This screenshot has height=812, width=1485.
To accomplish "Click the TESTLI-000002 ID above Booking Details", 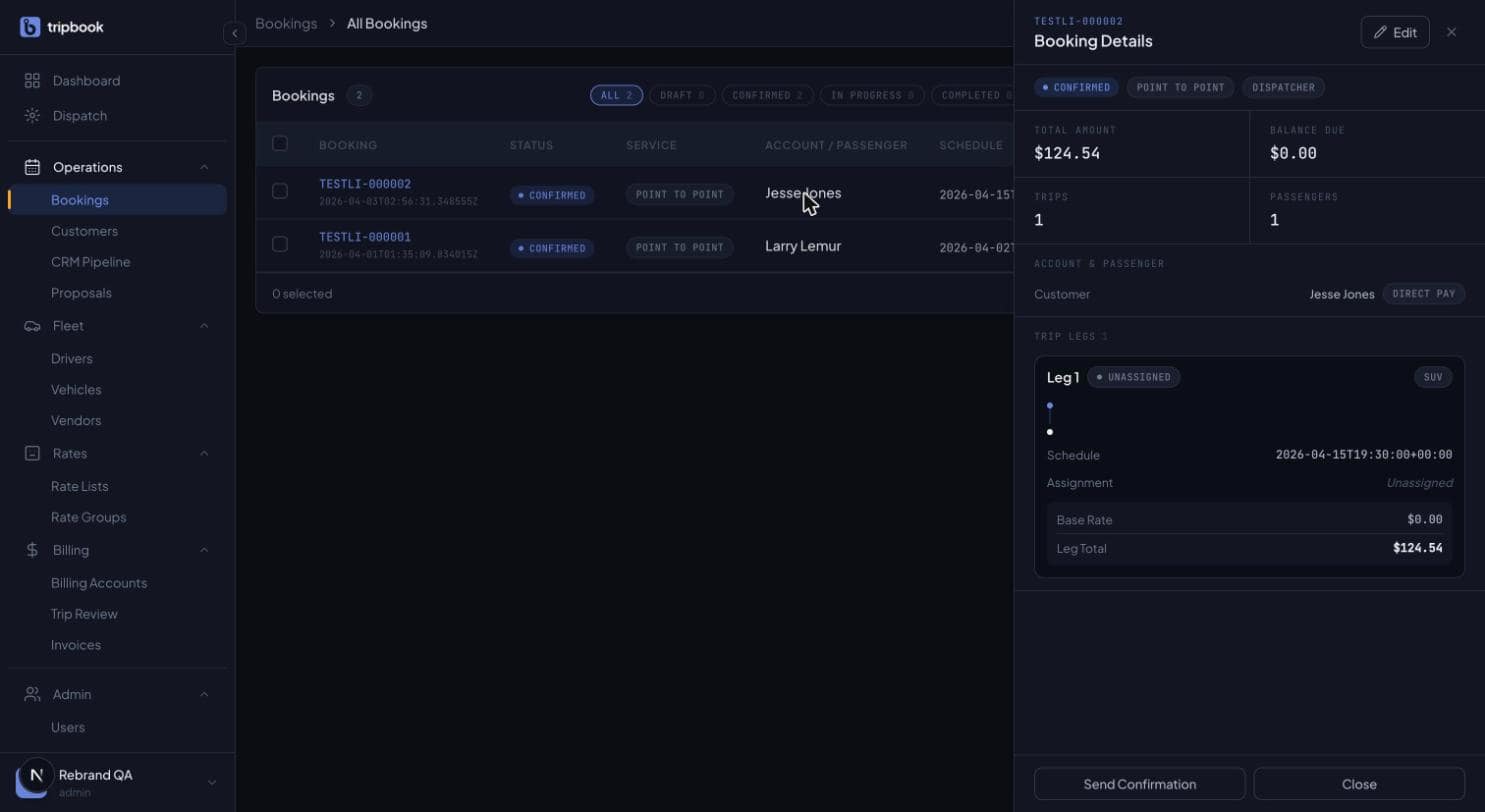I will coord(1078,21).
